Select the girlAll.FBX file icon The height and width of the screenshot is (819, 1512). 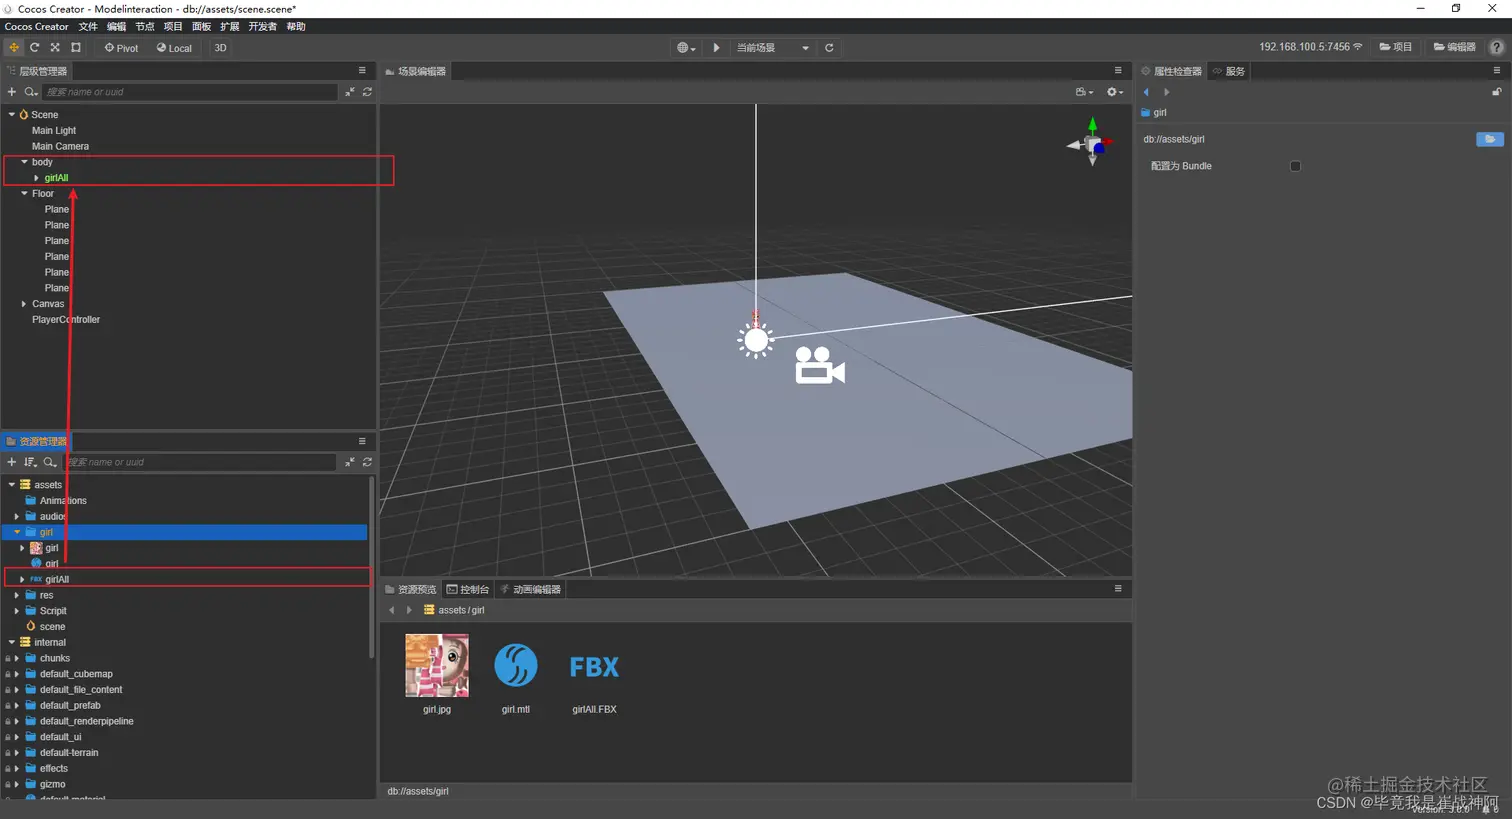594,667
